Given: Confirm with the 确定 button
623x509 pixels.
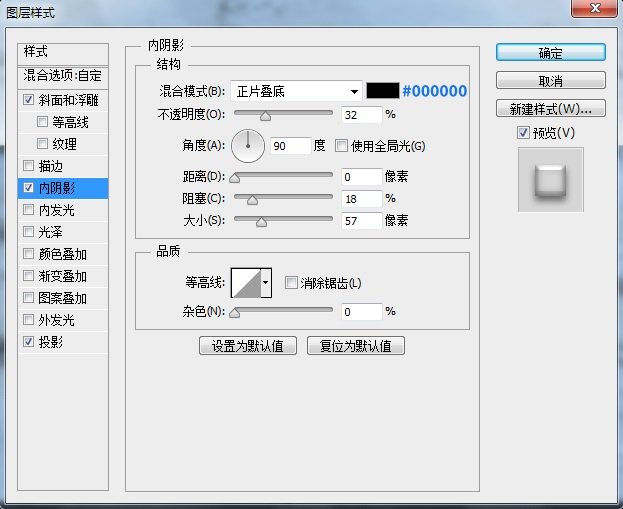Looking at the screenshot, I should (x=551, y=52).
